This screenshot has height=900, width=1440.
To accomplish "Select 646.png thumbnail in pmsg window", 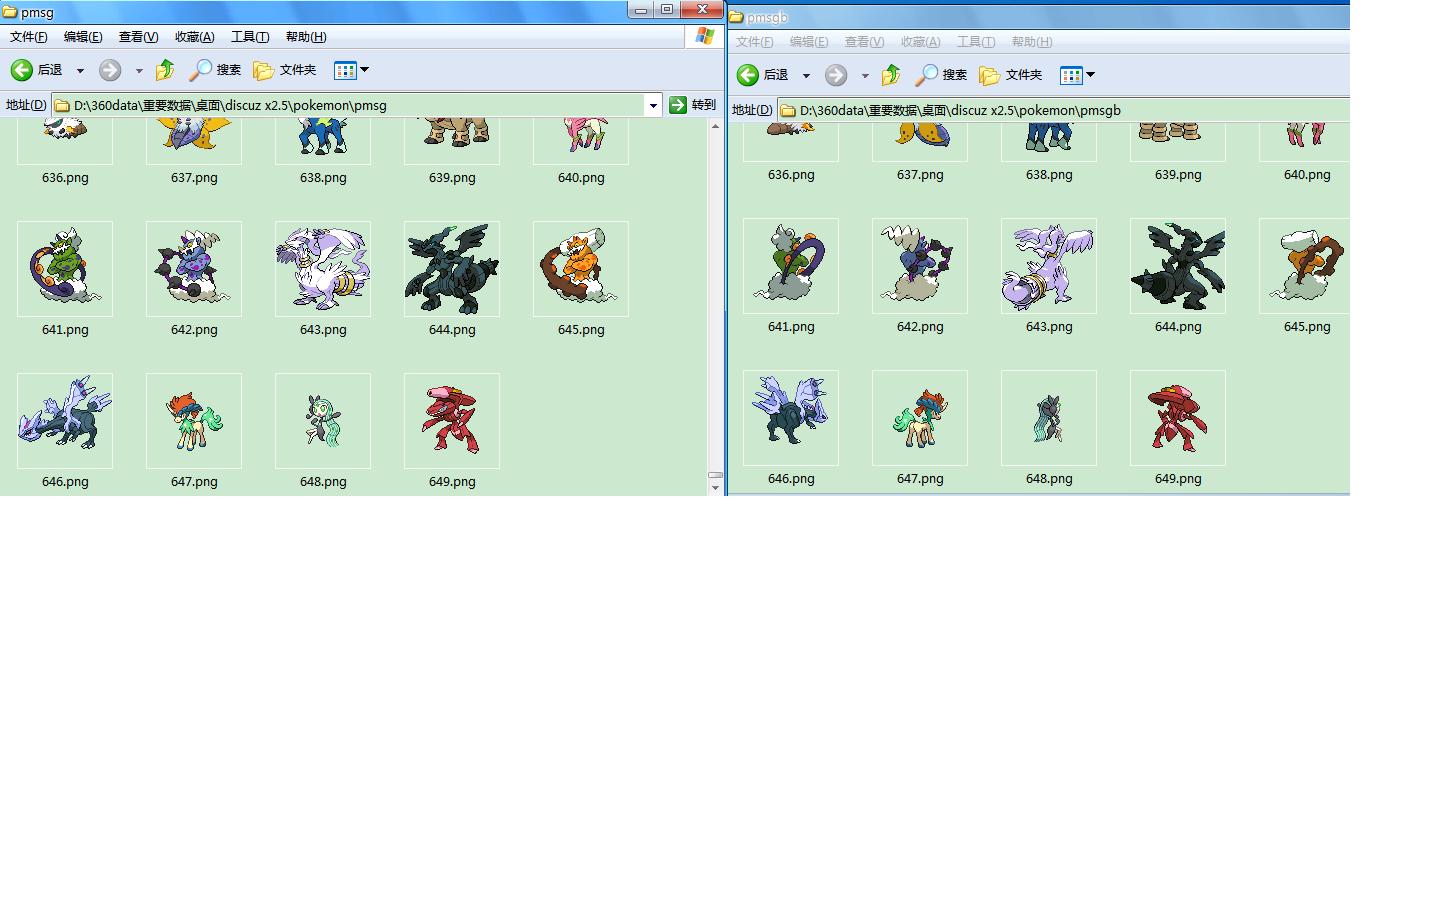I will point(65,421).
